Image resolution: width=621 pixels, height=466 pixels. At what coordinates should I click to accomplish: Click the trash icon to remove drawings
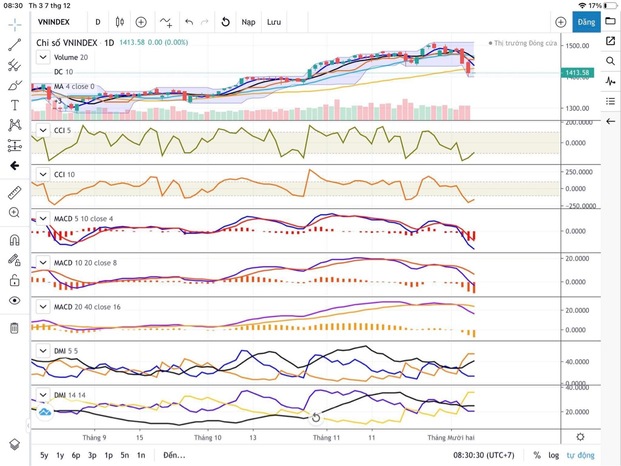point(14,327)
